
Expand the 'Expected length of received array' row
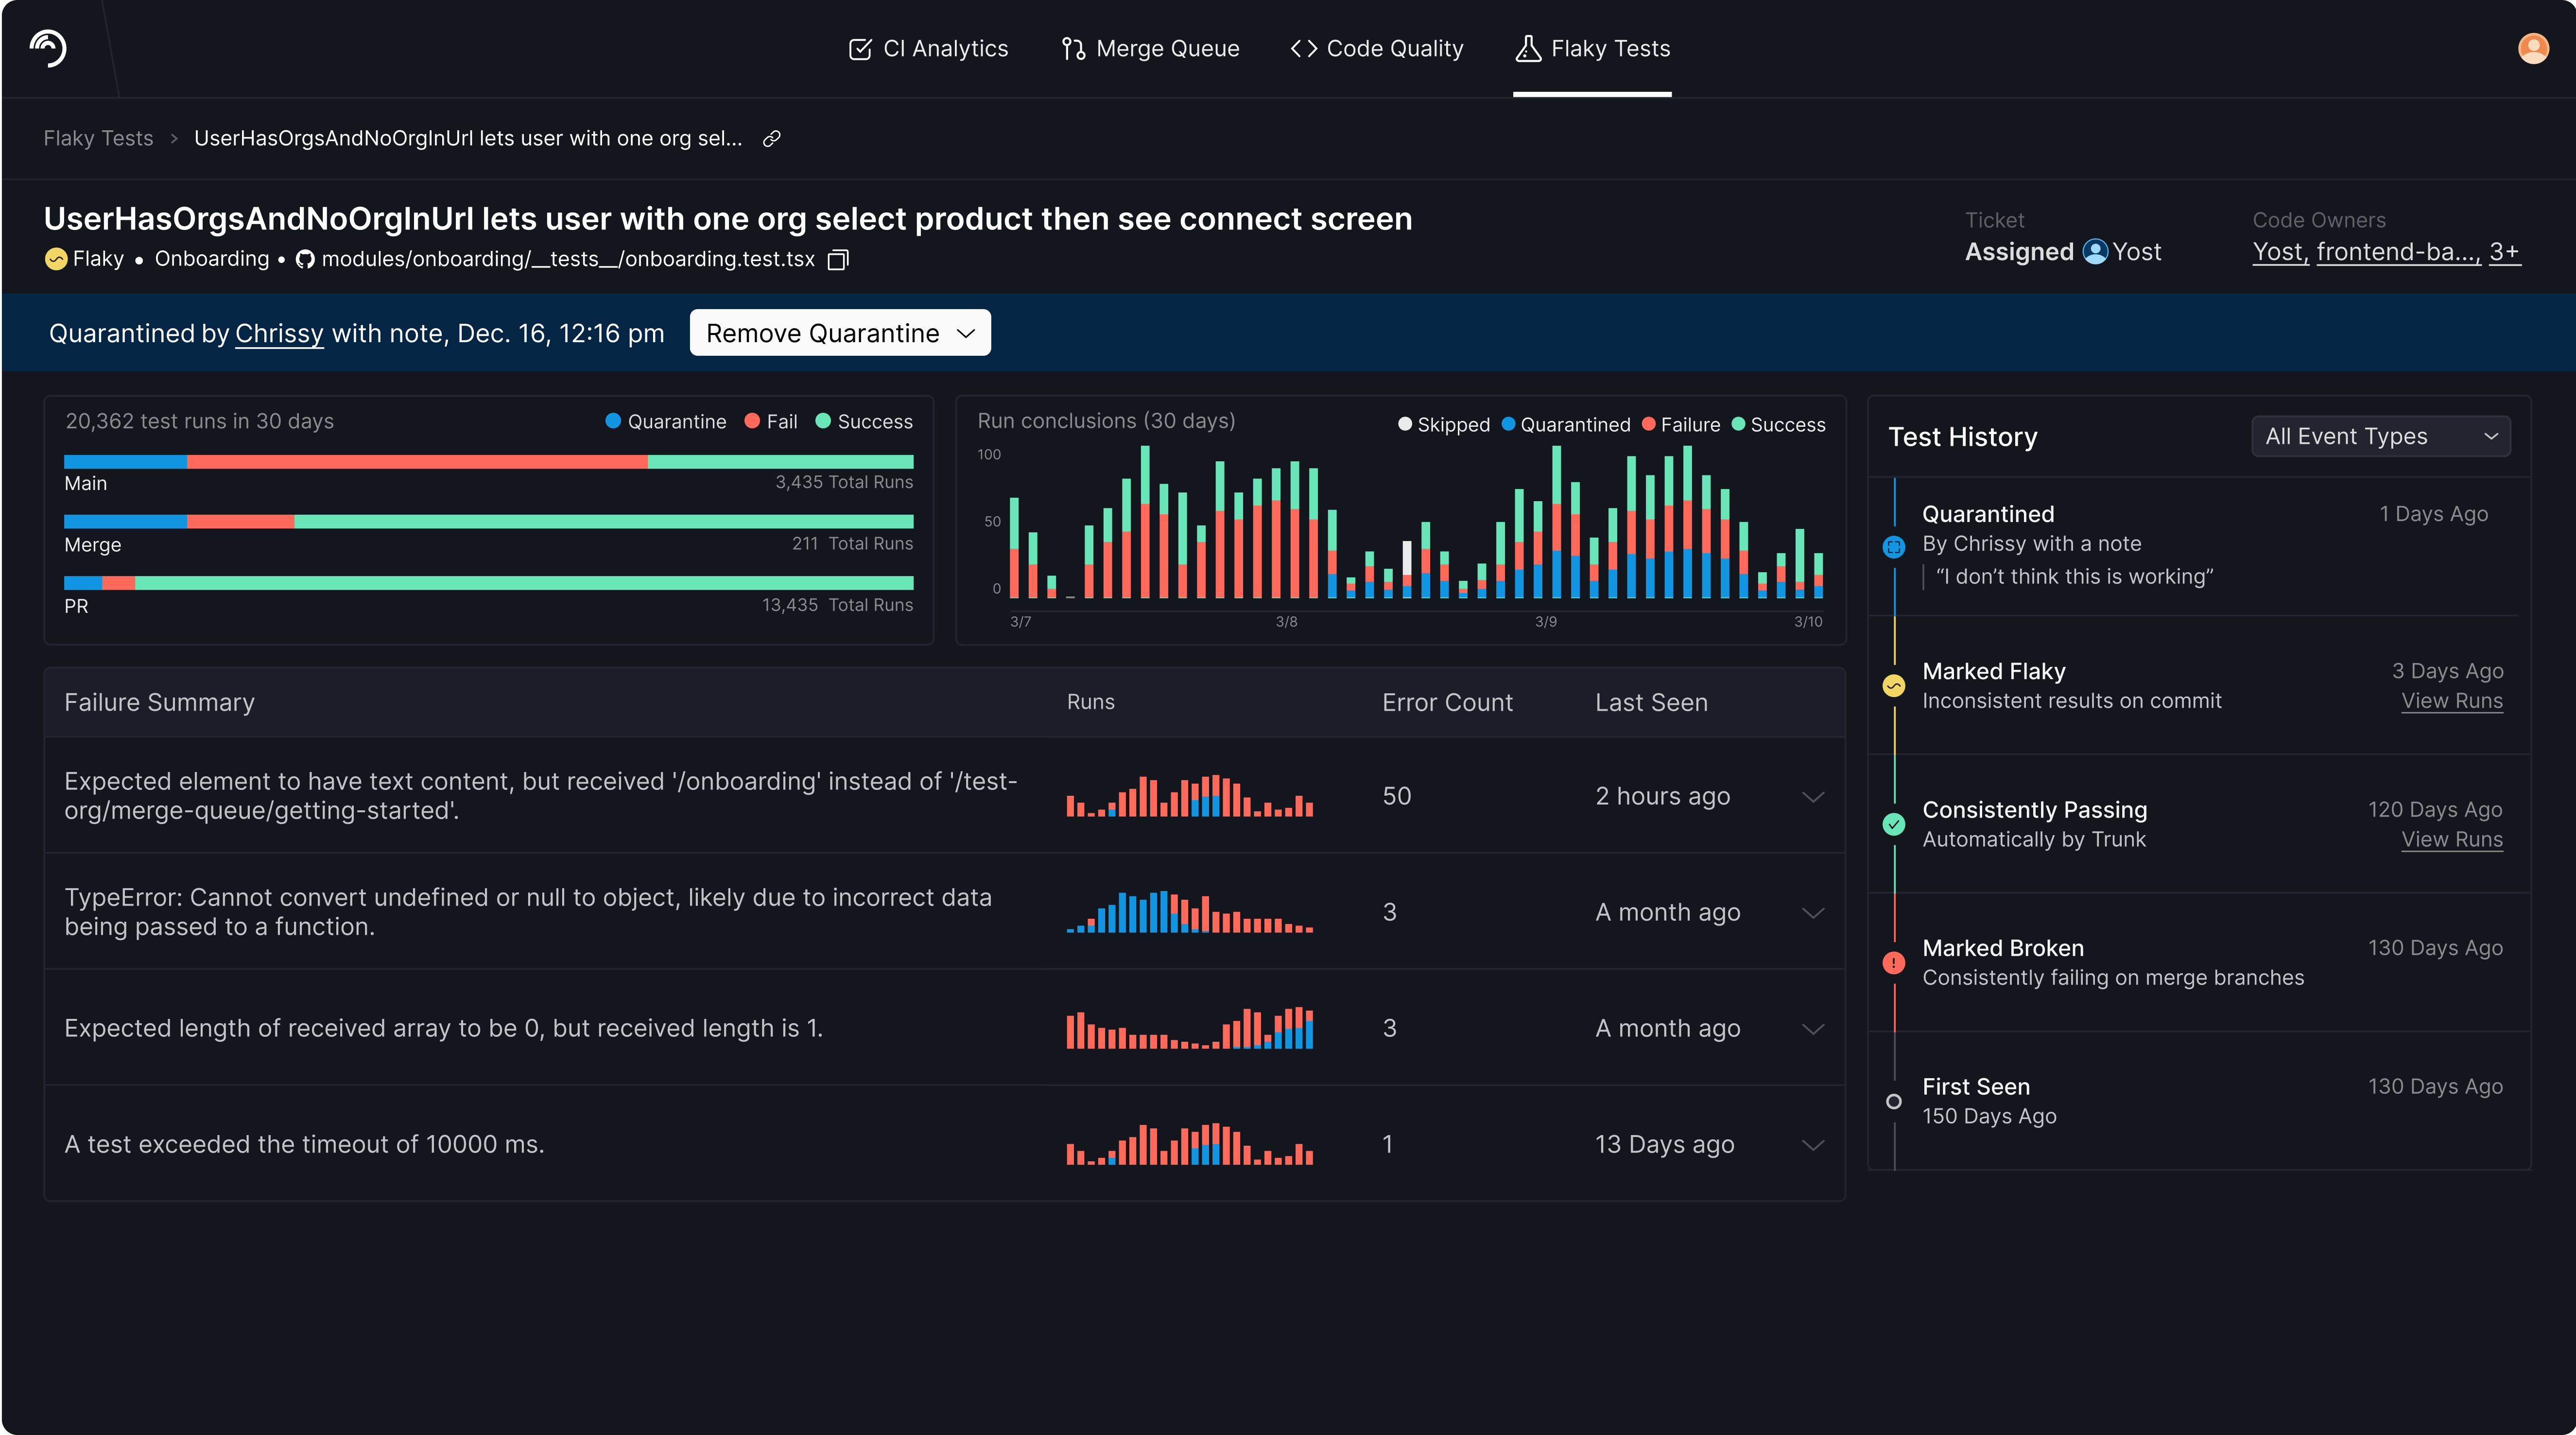[1813, 1029]
